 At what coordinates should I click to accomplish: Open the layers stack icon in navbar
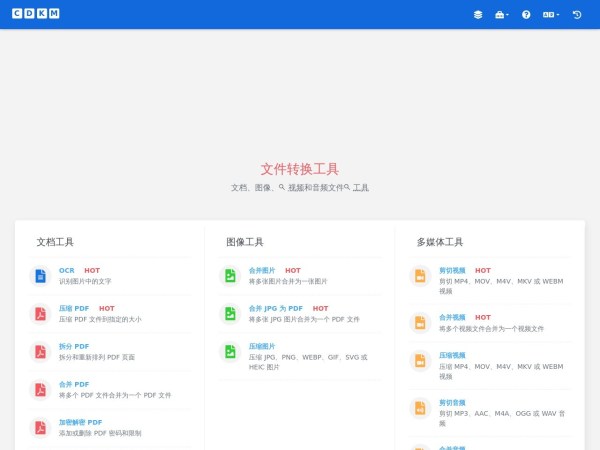point(478,15)
